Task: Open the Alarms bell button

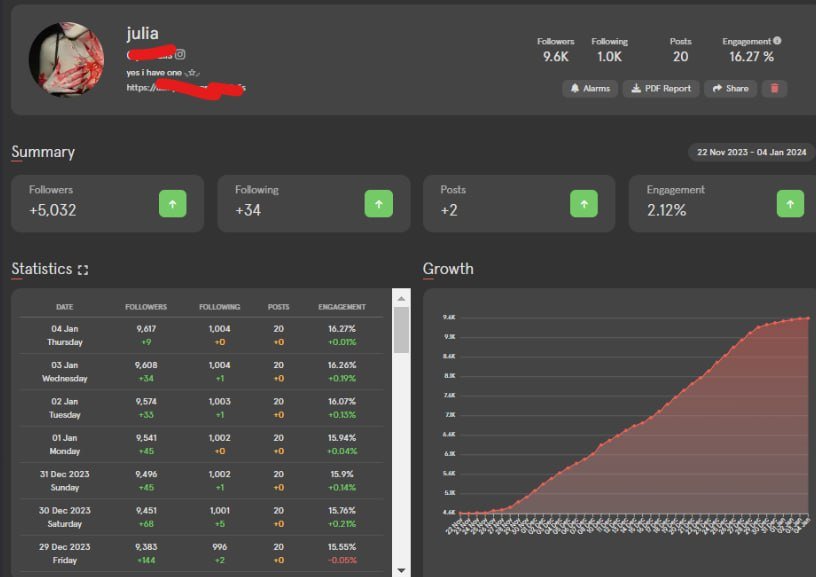Action: (x=590, y=88)
